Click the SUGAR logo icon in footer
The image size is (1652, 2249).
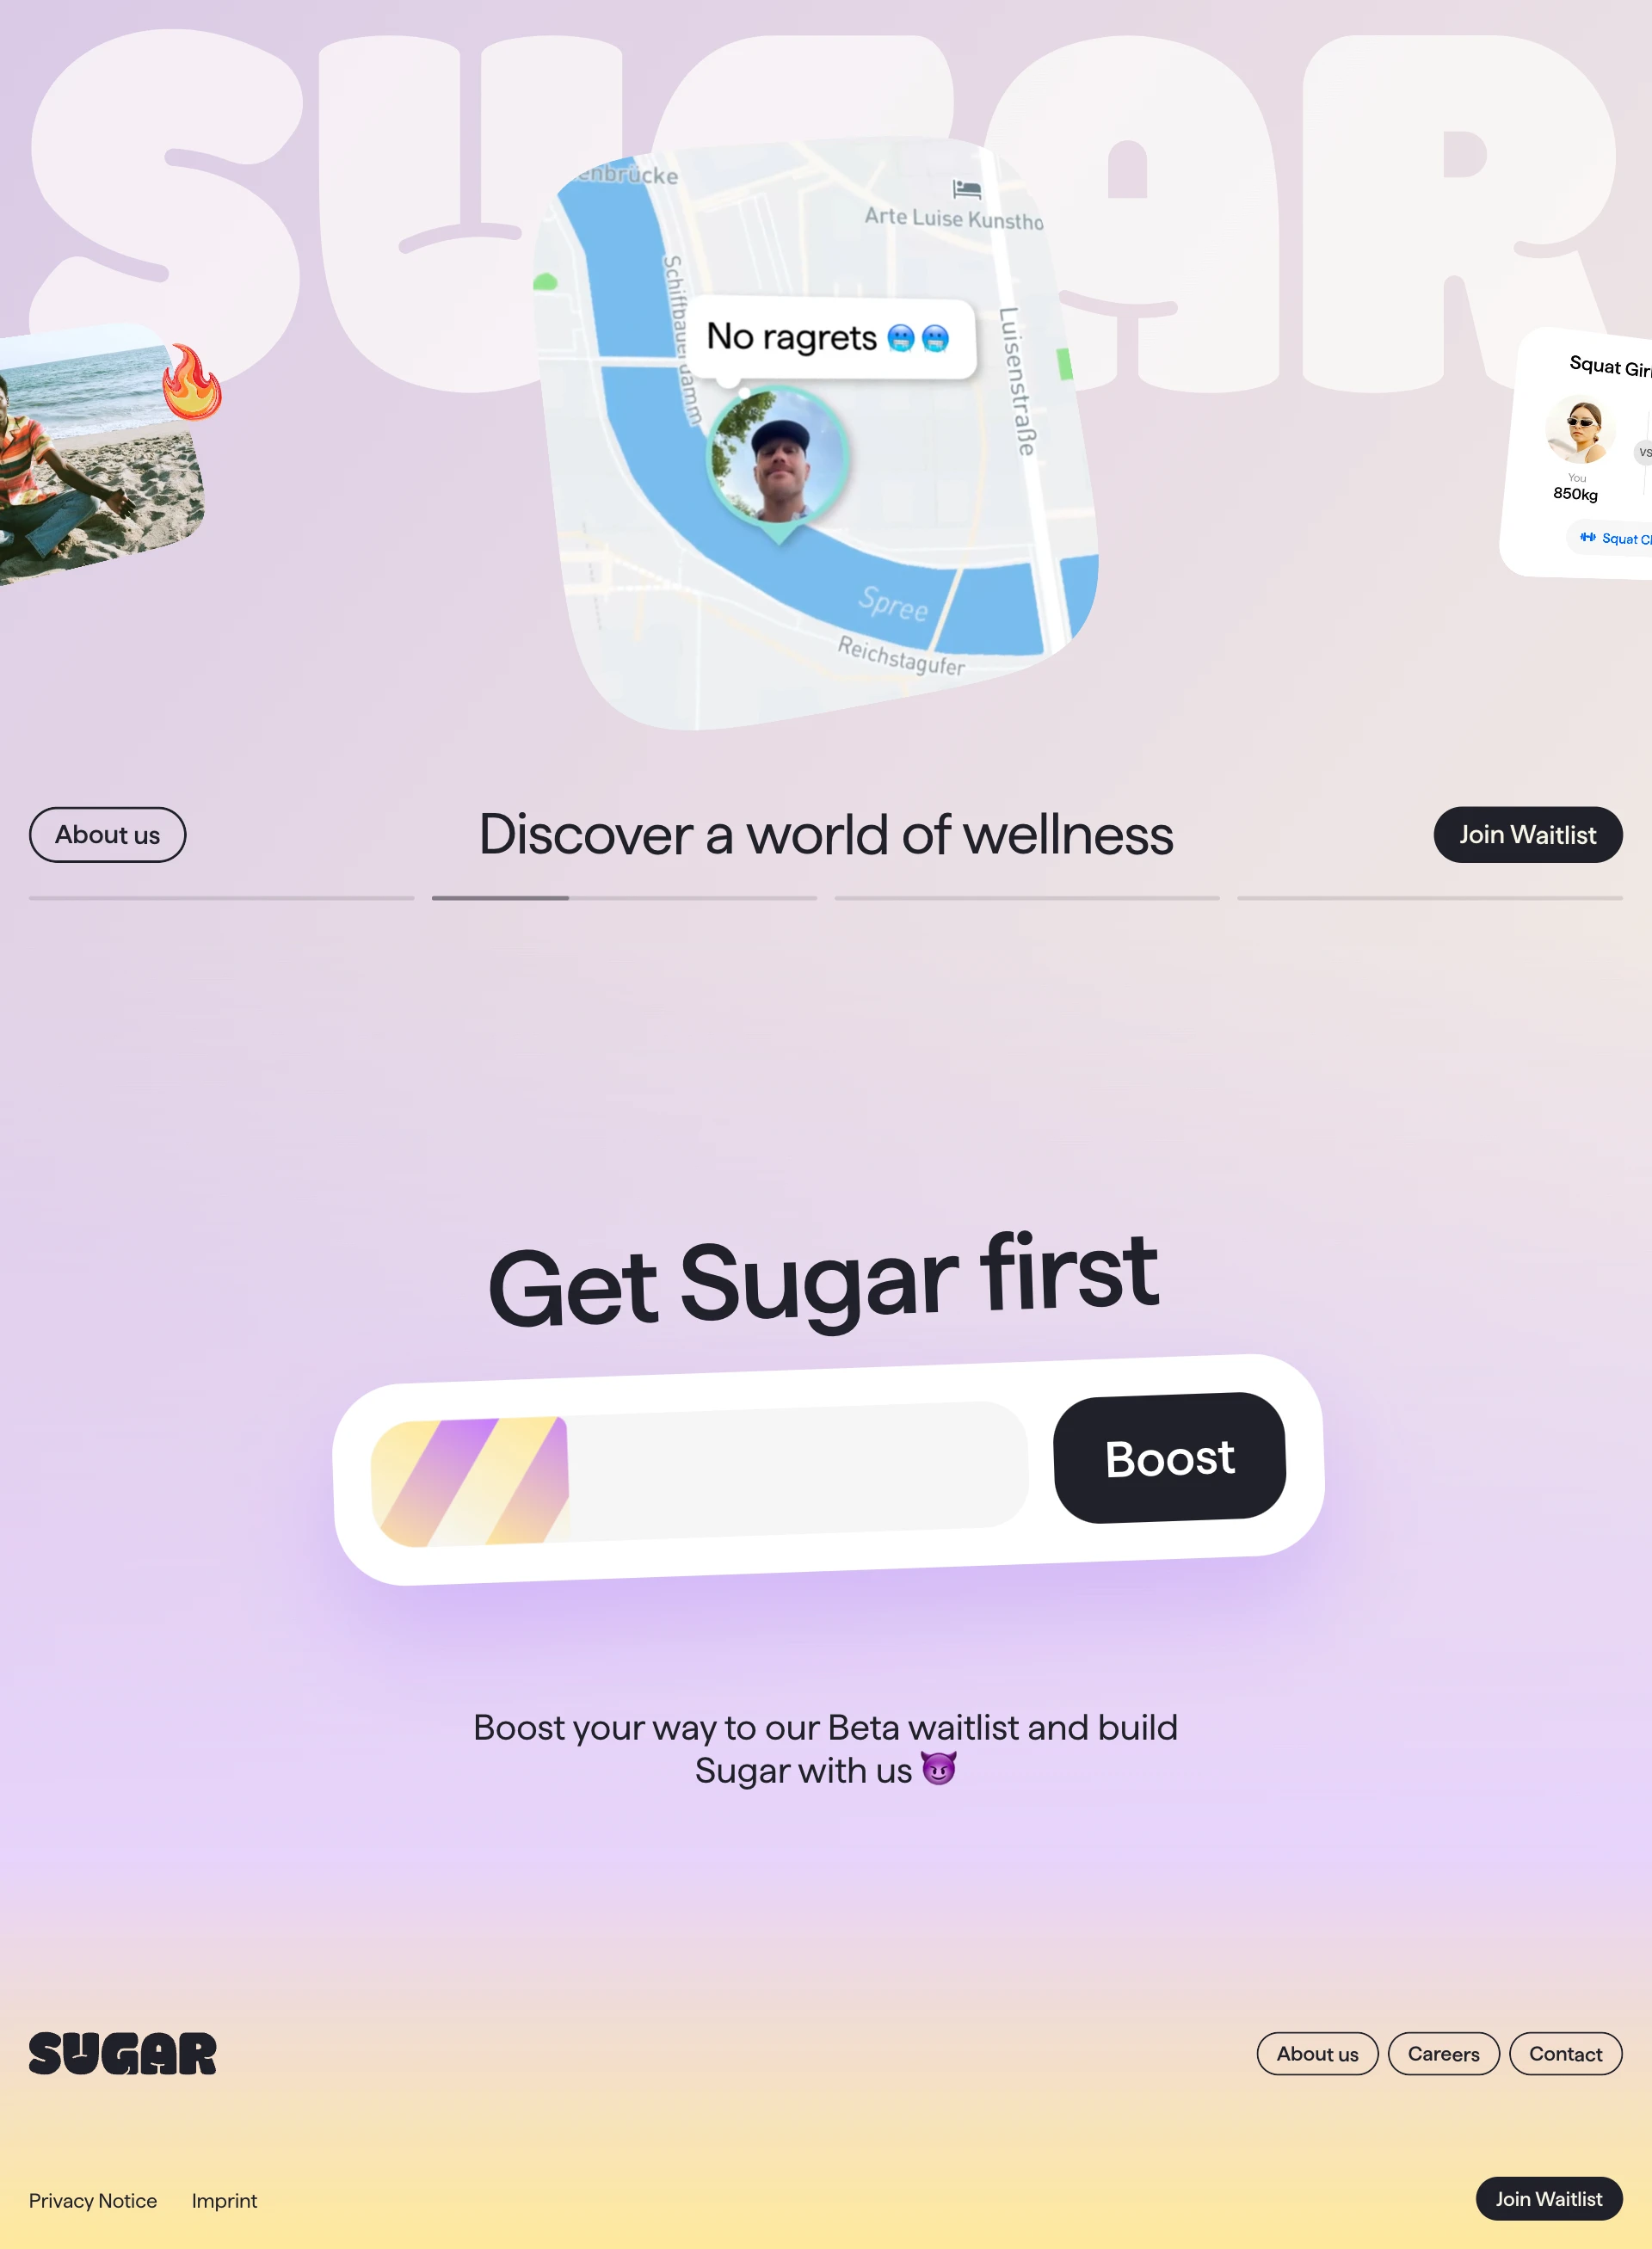coord(122,2054)
